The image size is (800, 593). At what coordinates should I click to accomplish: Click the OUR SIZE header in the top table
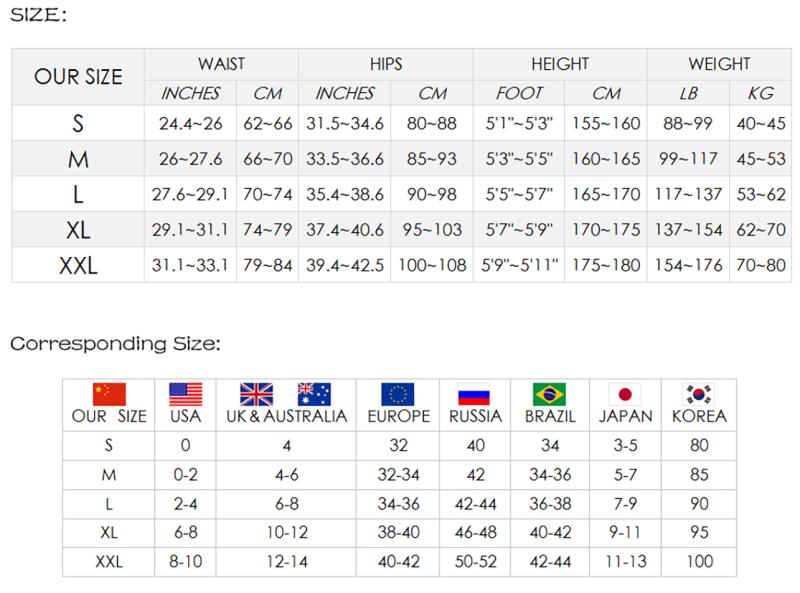tap(79, 77)
